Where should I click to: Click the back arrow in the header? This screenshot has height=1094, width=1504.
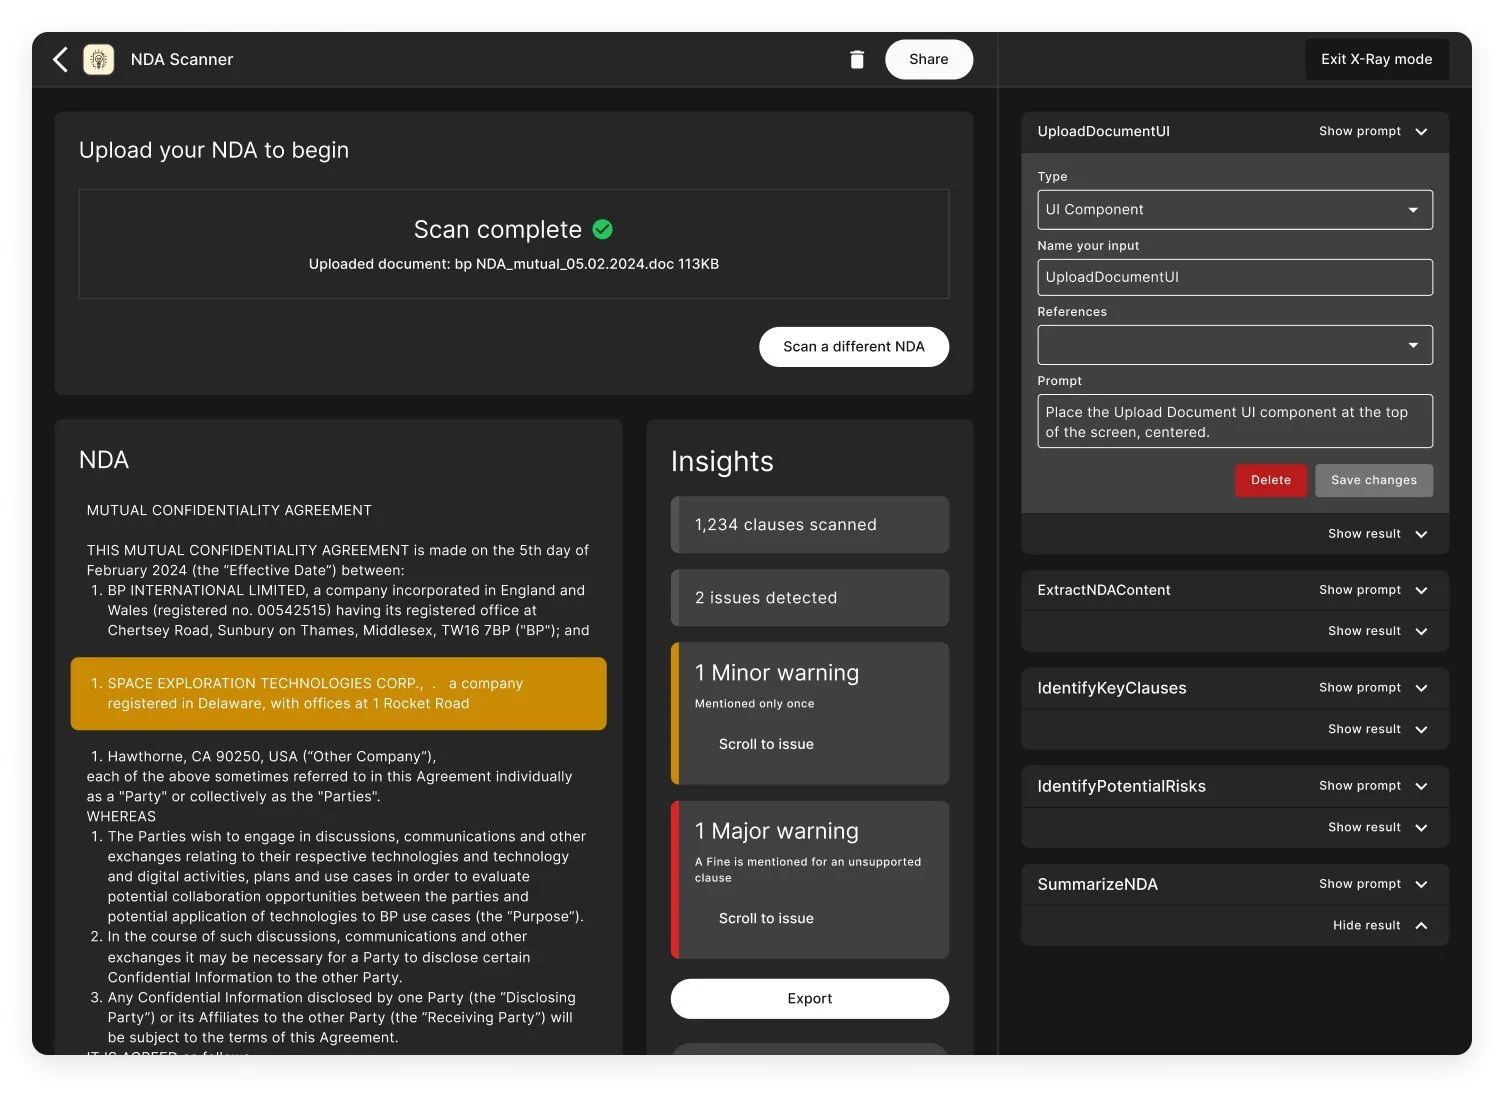60,59
